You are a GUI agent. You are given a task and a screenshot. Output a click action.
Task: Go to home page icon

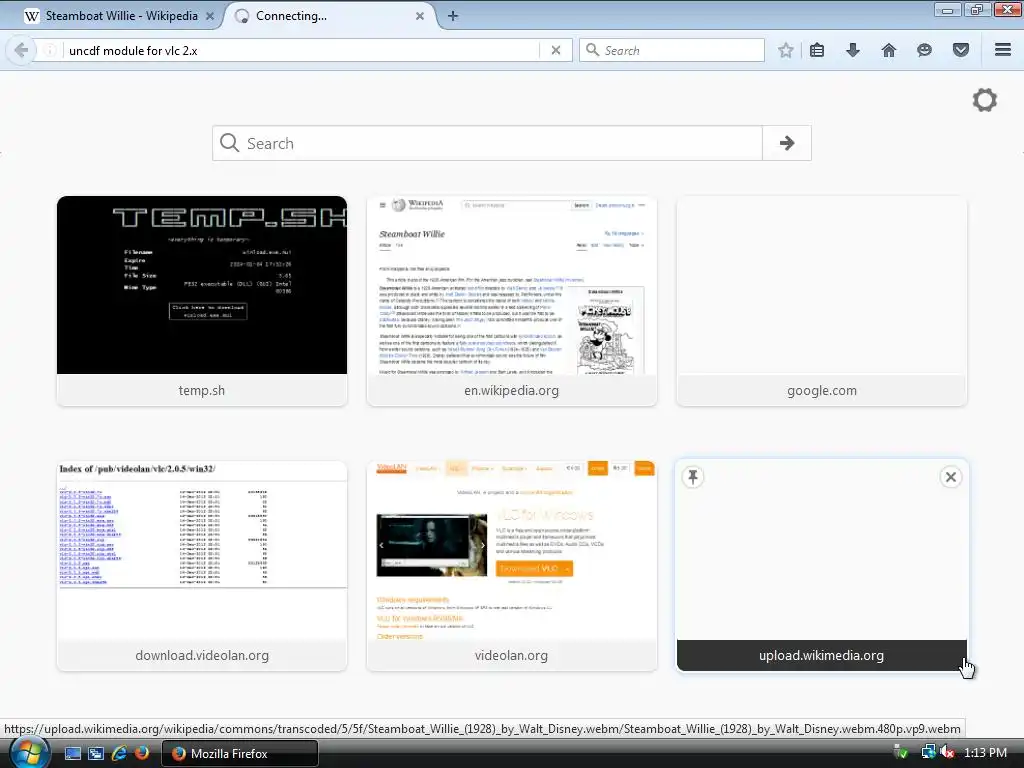click(x=889, y=50)
